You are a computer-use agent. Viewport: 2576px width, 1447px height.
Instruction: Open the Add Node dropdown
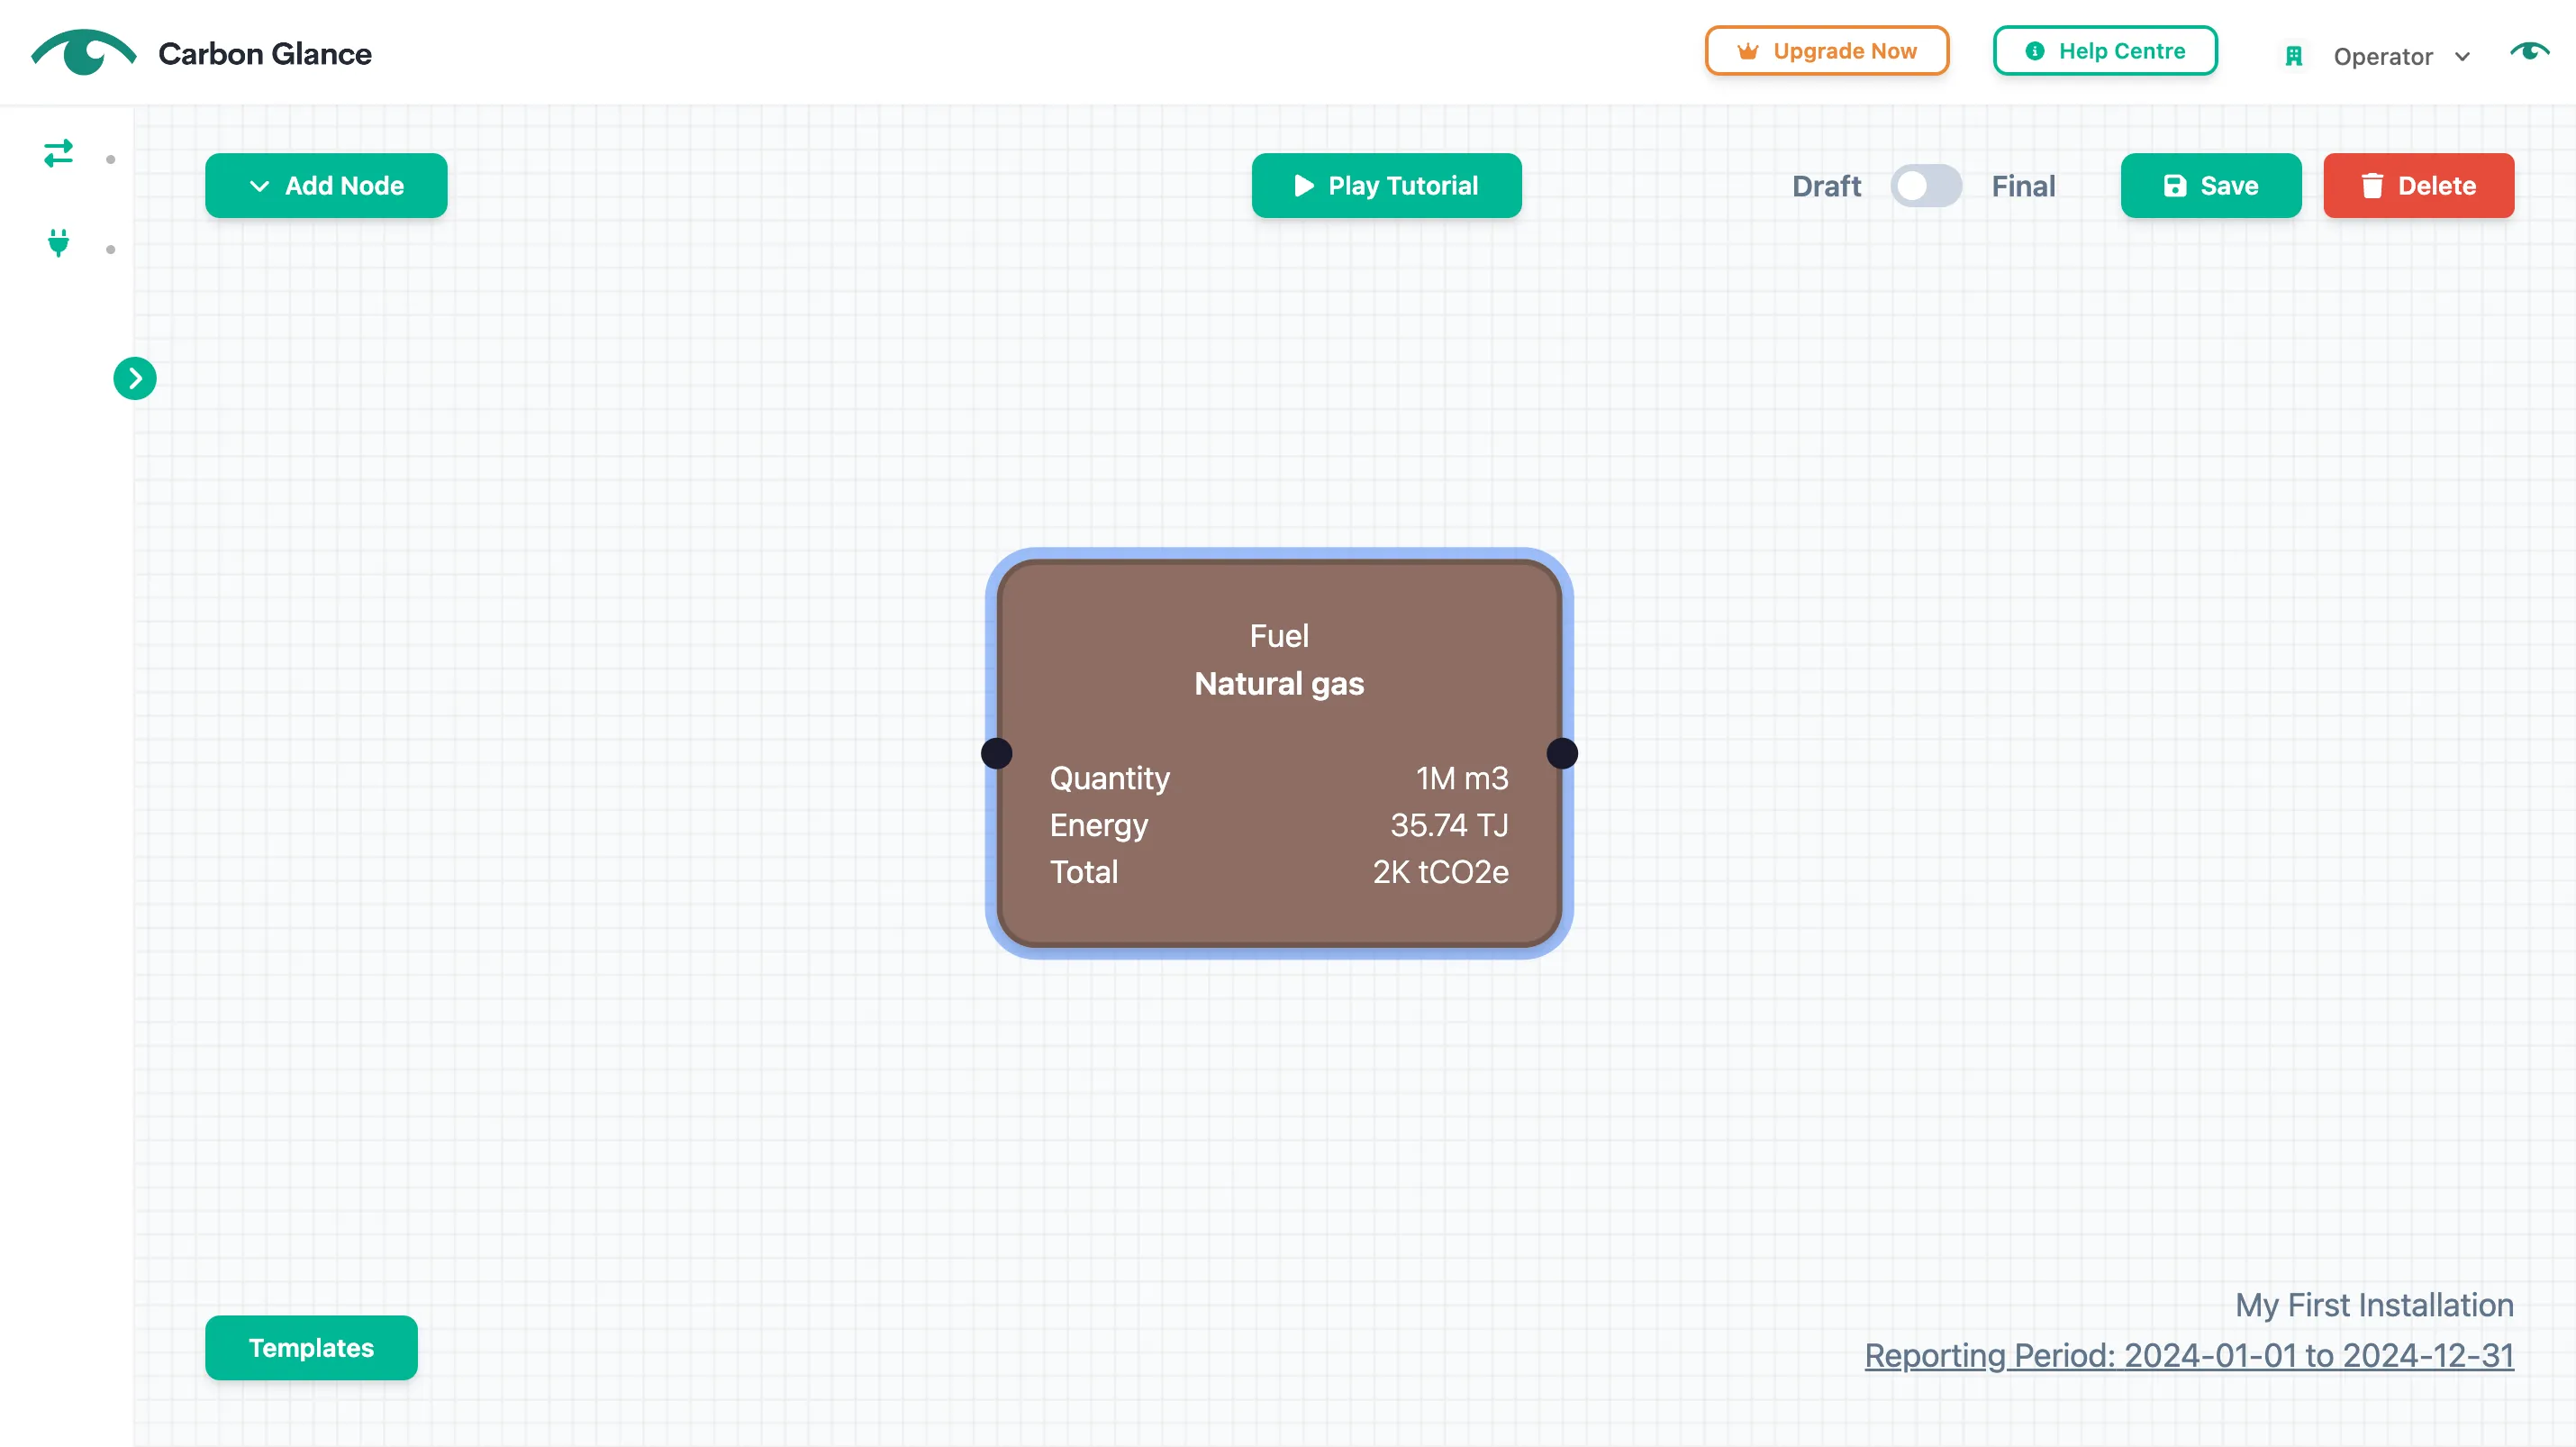[x=326, y=186]
